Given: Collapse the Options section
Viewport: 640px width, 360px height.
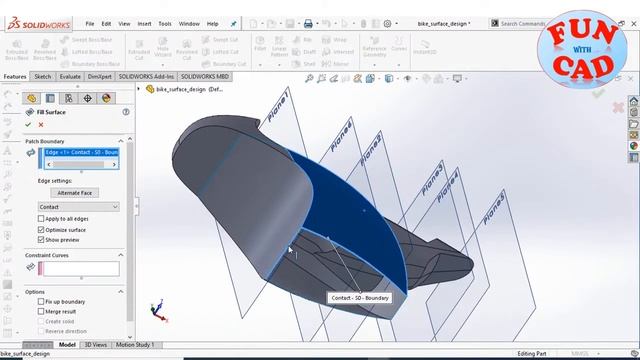Looking at the screenshot, I should (x=121, y=292).
